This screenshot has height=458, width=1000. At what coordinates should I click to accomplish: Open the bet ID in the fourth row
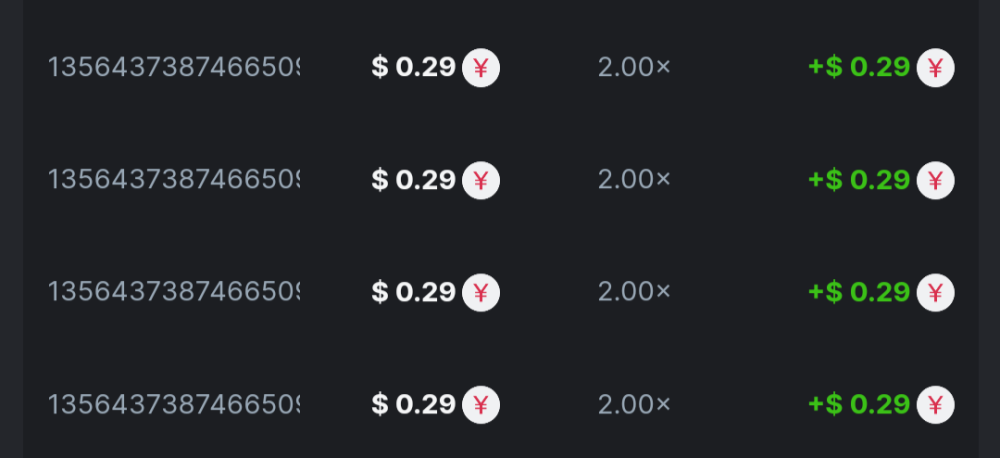174,405
